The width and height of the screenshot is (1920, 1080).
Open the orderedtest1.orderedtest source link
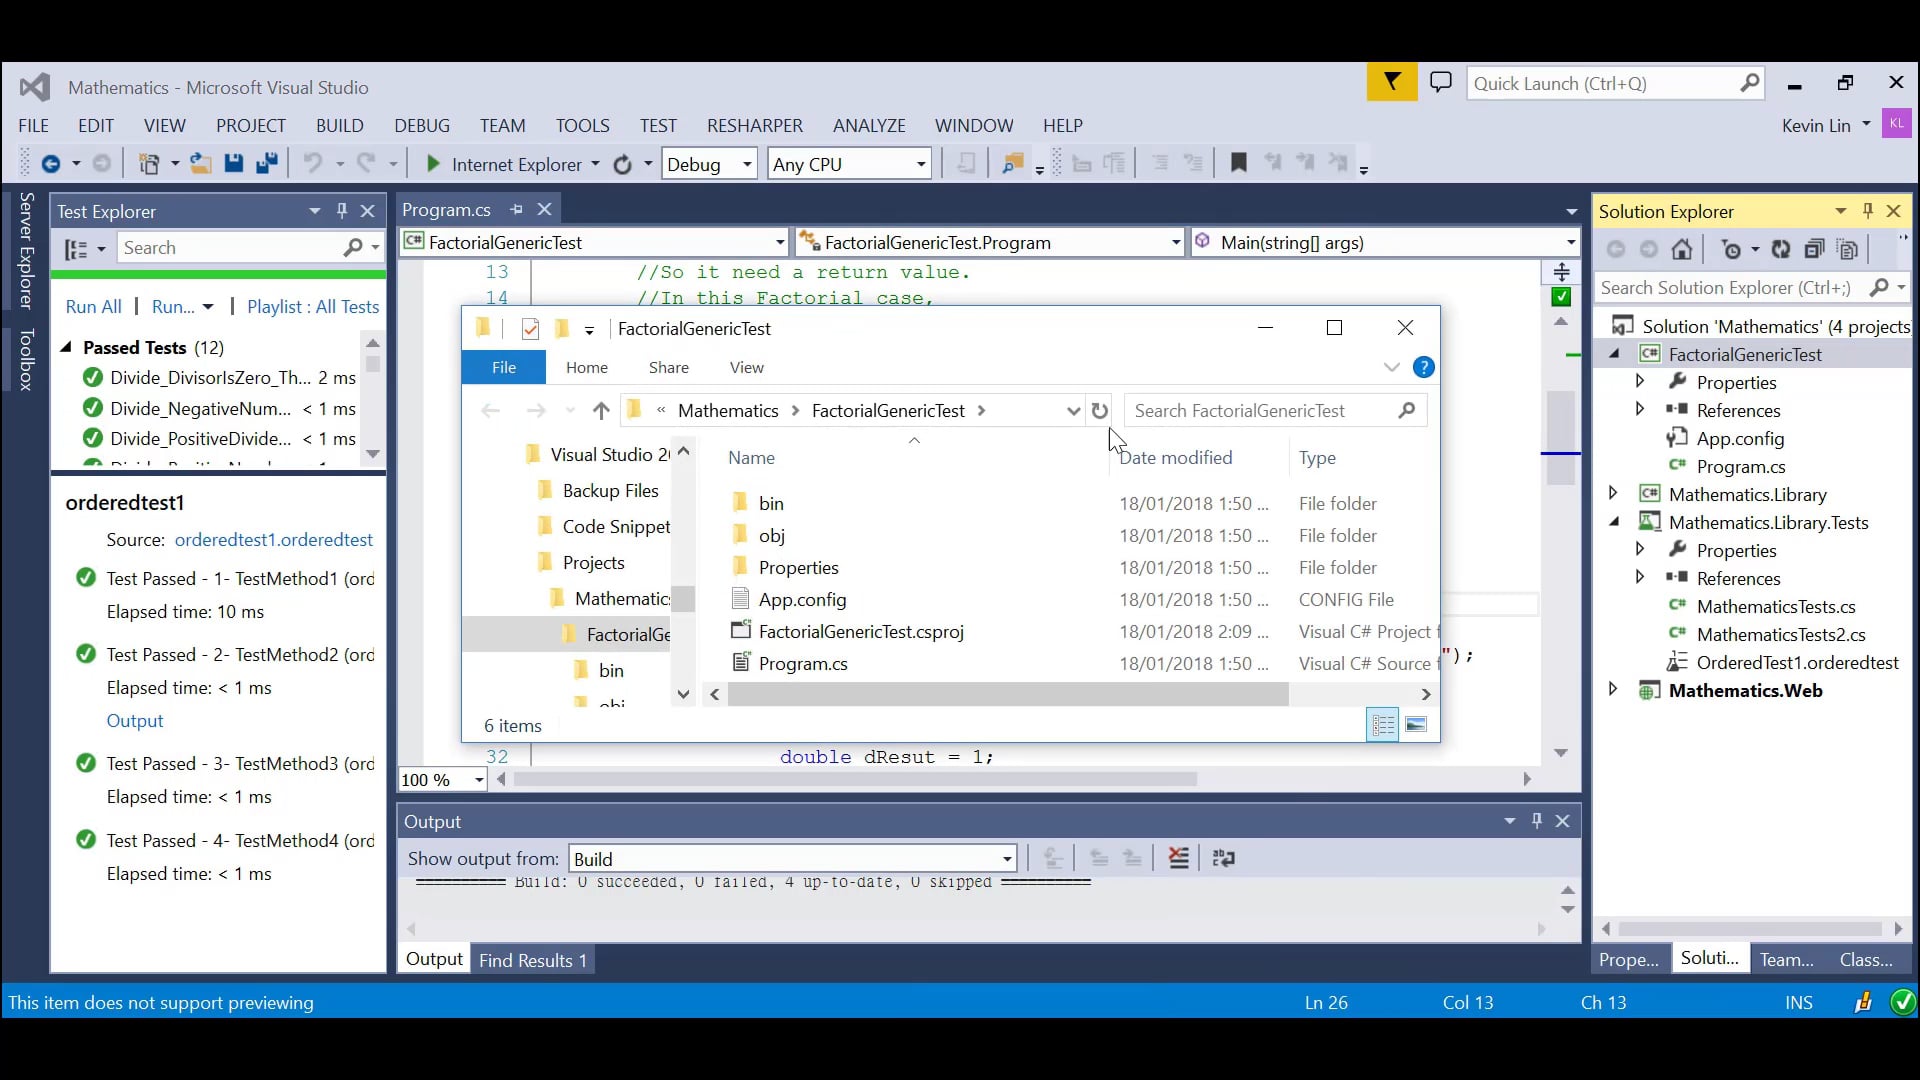point(276,539)
